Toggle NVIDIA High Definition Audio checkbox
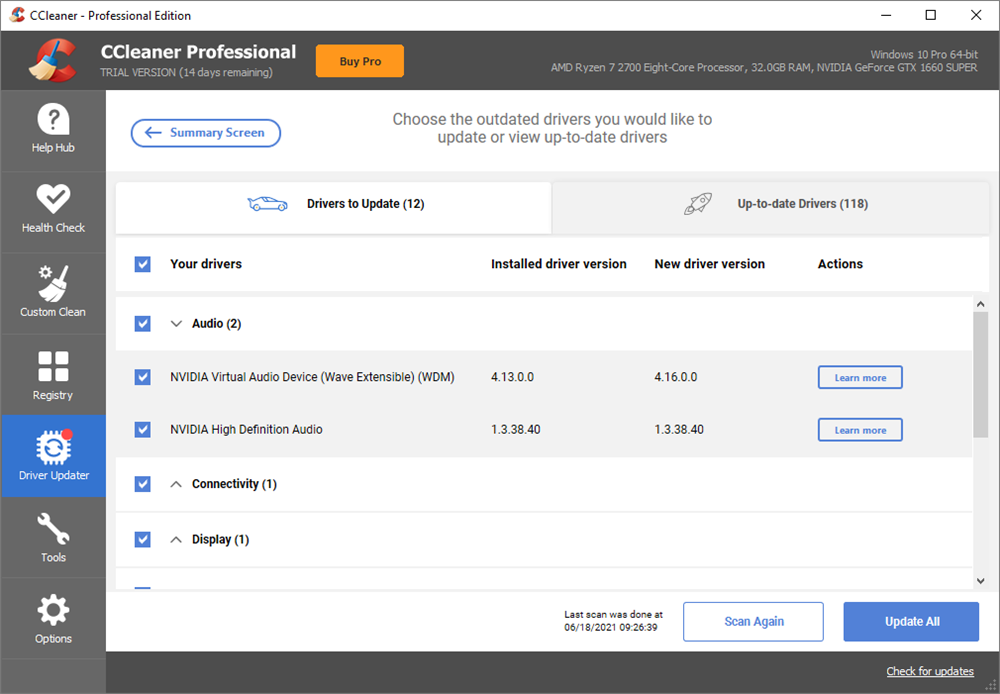 click(143, 430)
